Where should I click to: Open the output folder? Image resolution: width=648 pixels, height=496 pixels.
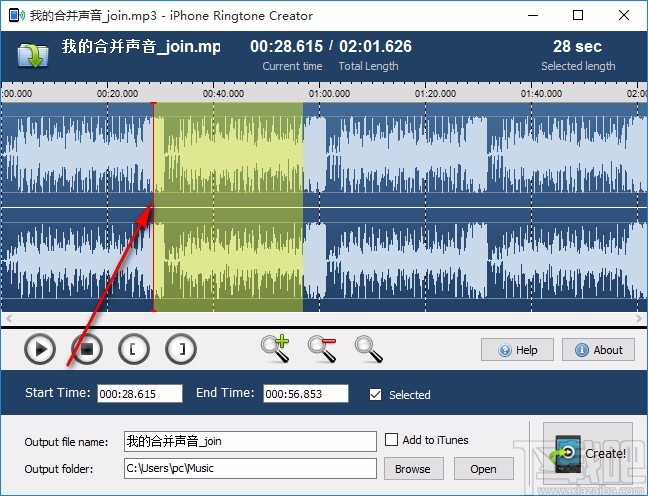coord(484,469)
